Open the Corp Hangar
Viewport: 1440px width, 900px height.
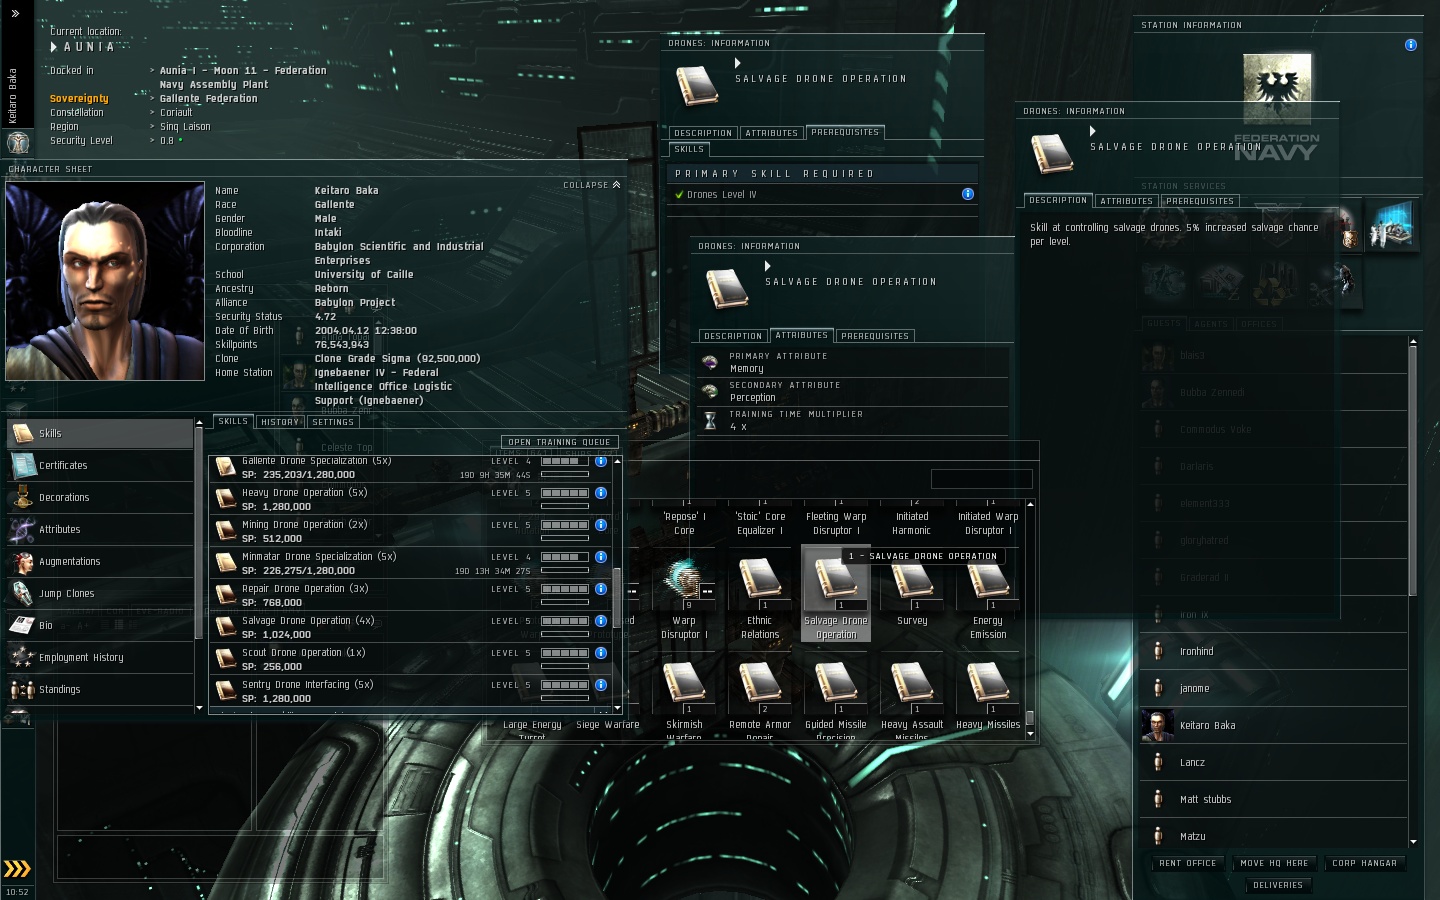[x=1365, y=863]
